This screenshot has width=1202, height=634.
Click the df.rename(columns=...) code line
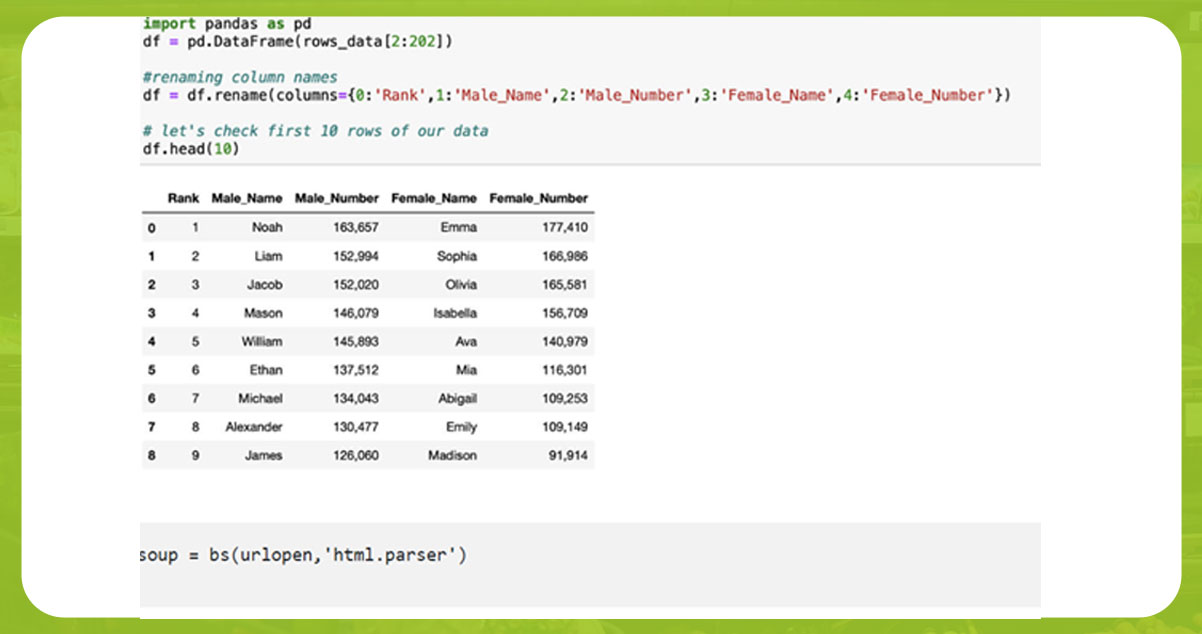(x=577, y=95)
